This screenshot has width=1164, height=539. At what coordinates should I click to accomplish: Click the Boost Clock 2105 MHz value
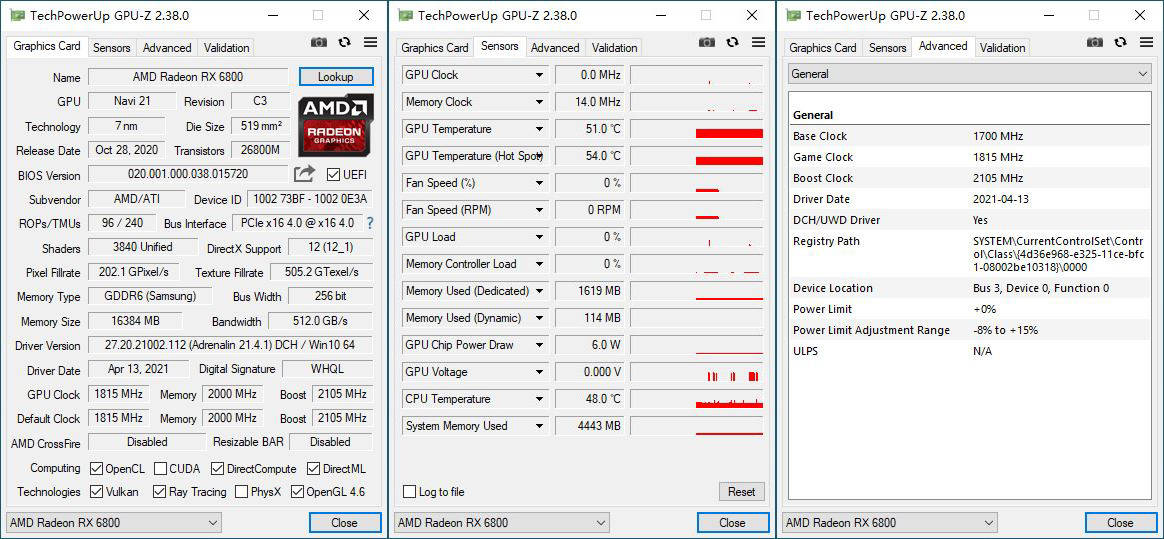[998, 178]
